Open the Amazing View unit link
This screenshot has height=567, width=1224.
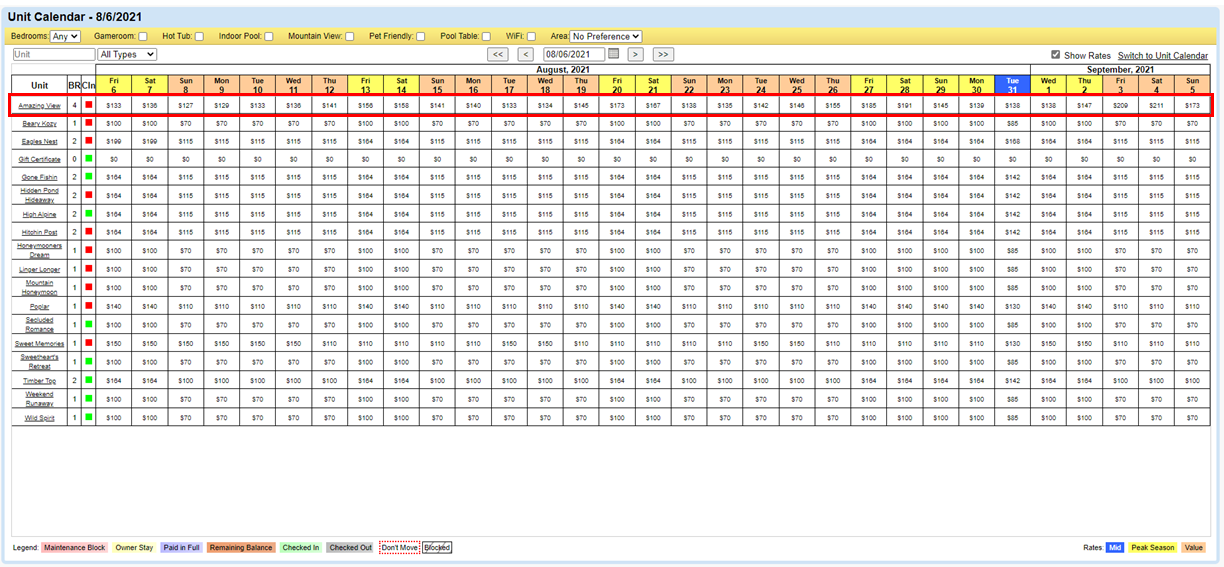(40, 105)
